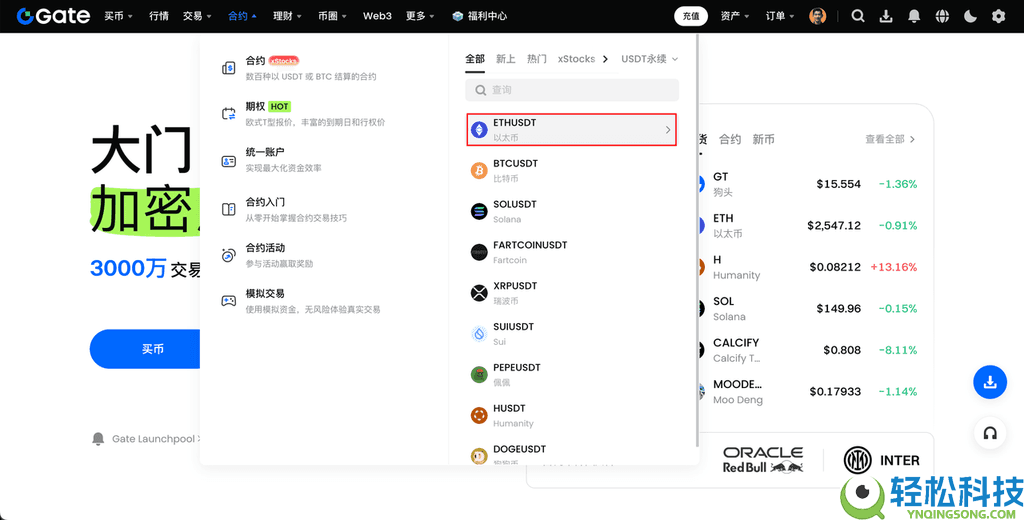Select the xStocks tab
Screen dimensions: 1024x520
pyautogui.click(x=577, y=59)
